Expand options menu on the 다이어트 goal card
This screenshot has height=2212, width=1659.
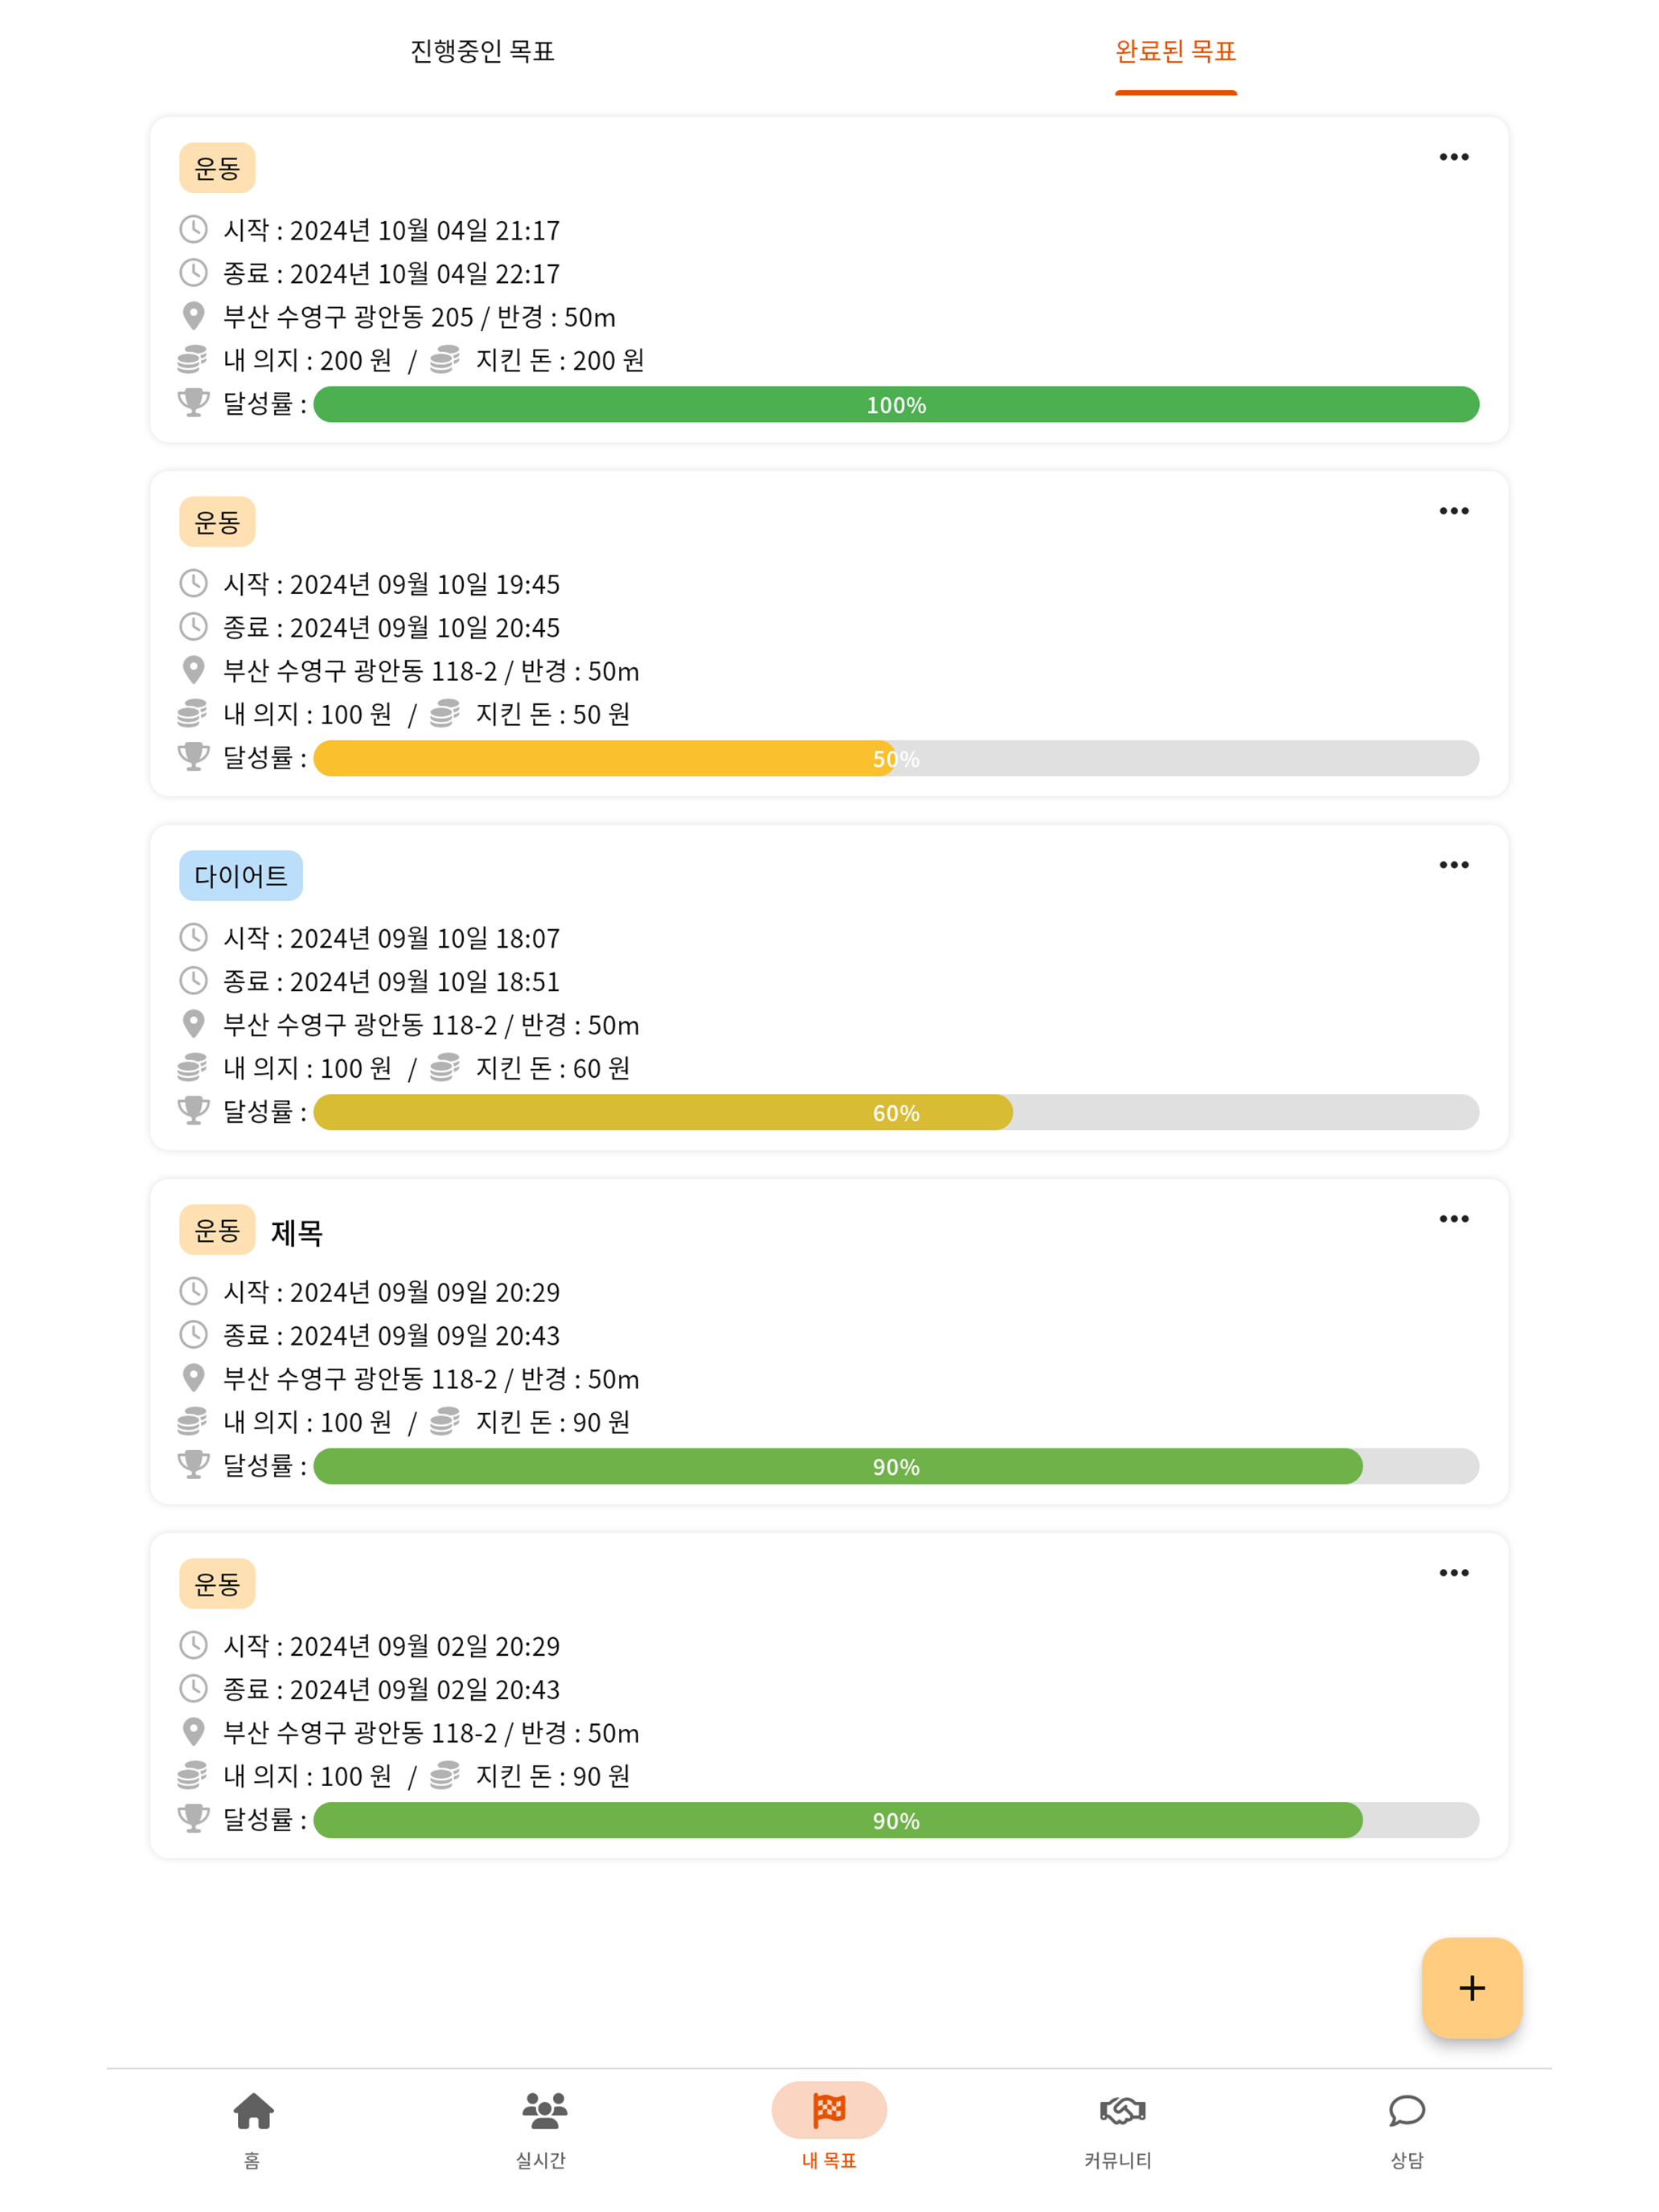pyautogui.click(x=1453, y=865)
